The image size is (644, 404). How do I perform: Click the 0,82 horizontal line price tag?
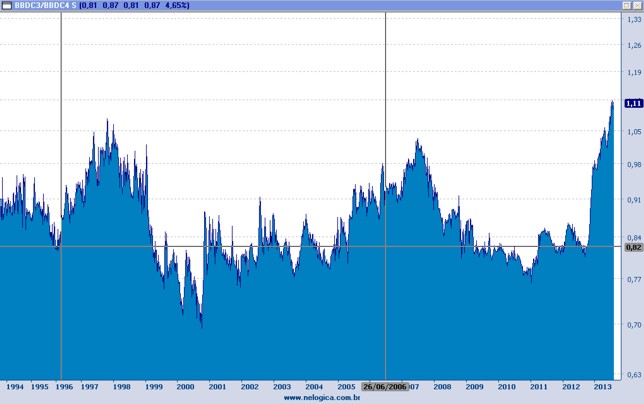(x=632, y=247)
